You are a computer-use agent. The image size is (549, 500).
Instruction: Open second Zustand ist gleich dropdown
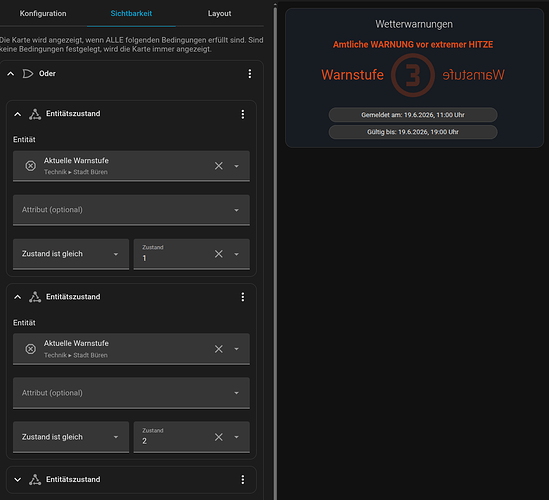[x=71, y=437]
